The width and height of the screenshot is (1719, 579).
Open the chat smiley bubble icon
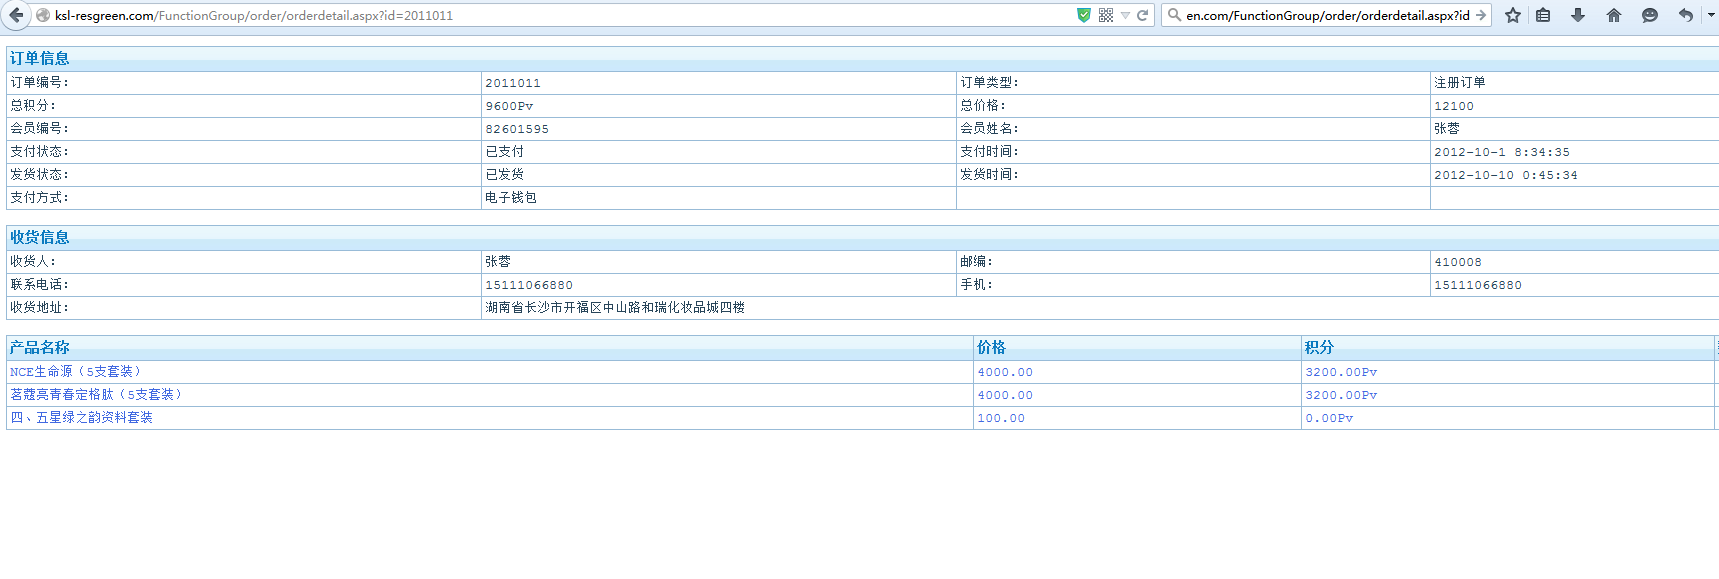coord(1650,15)
